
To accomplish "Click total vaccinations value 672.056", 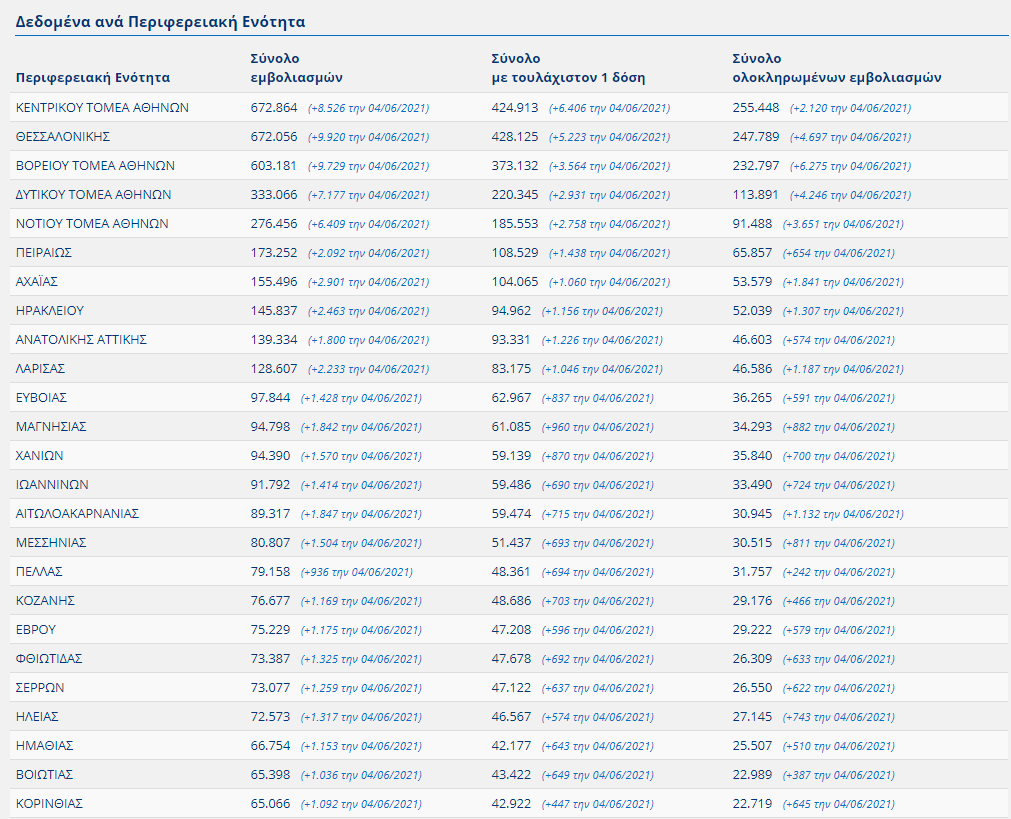I will pyautogui.click(x=274, y=137).
